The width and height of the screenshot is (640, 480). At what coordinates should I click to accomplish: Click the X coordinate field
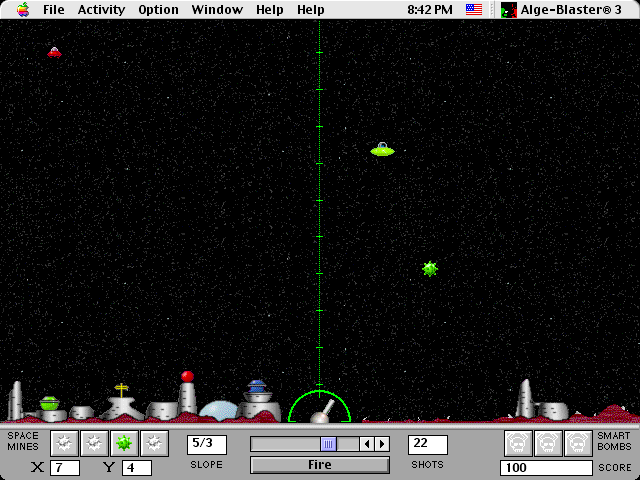point(64,468)
